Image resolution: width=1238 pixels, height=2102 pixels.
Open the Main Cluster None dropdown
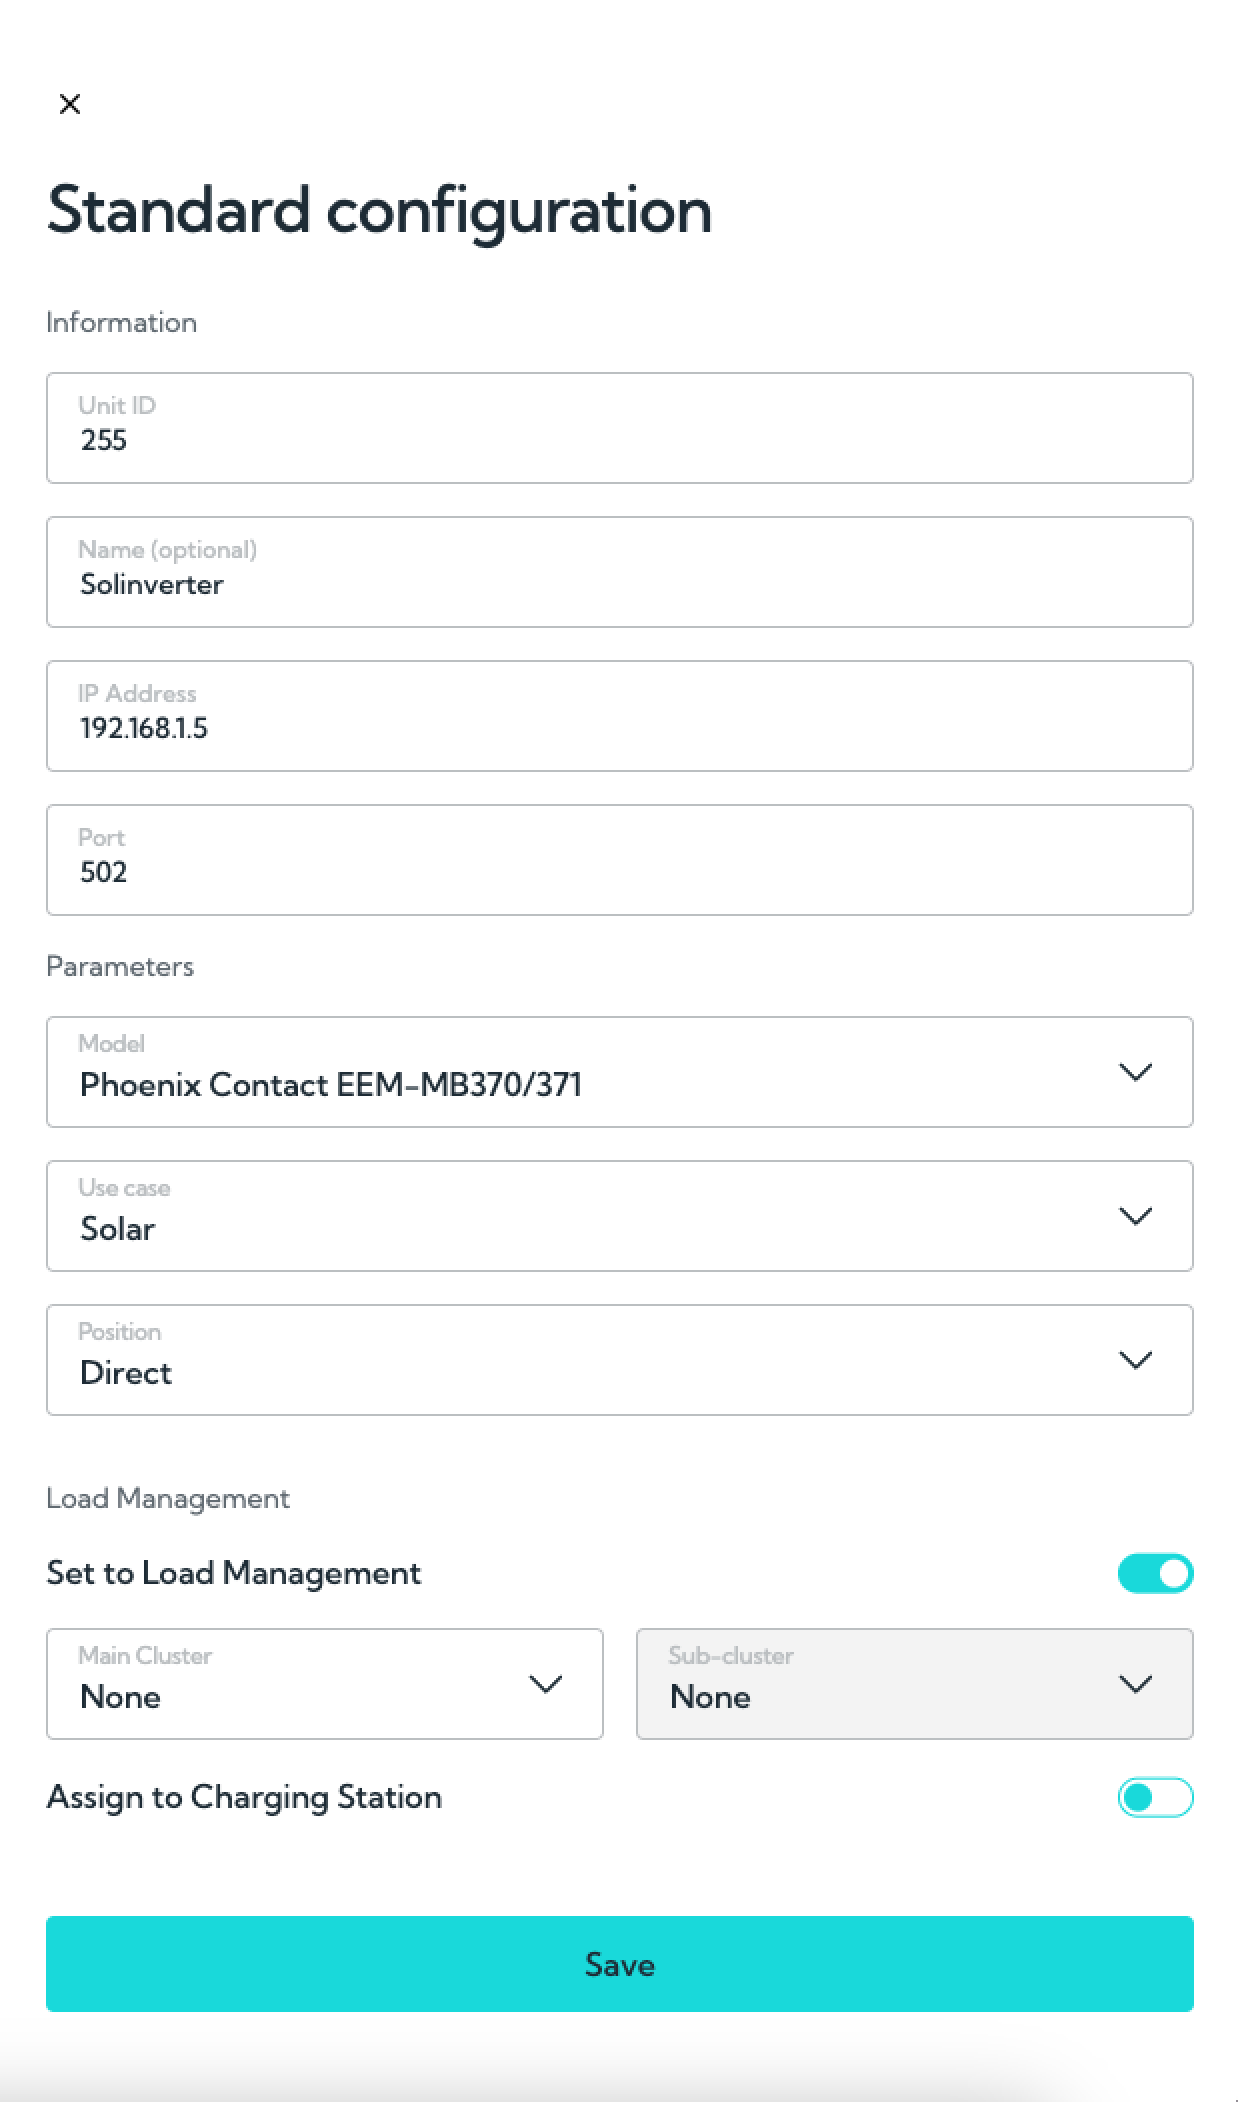tap(325, 1684)
